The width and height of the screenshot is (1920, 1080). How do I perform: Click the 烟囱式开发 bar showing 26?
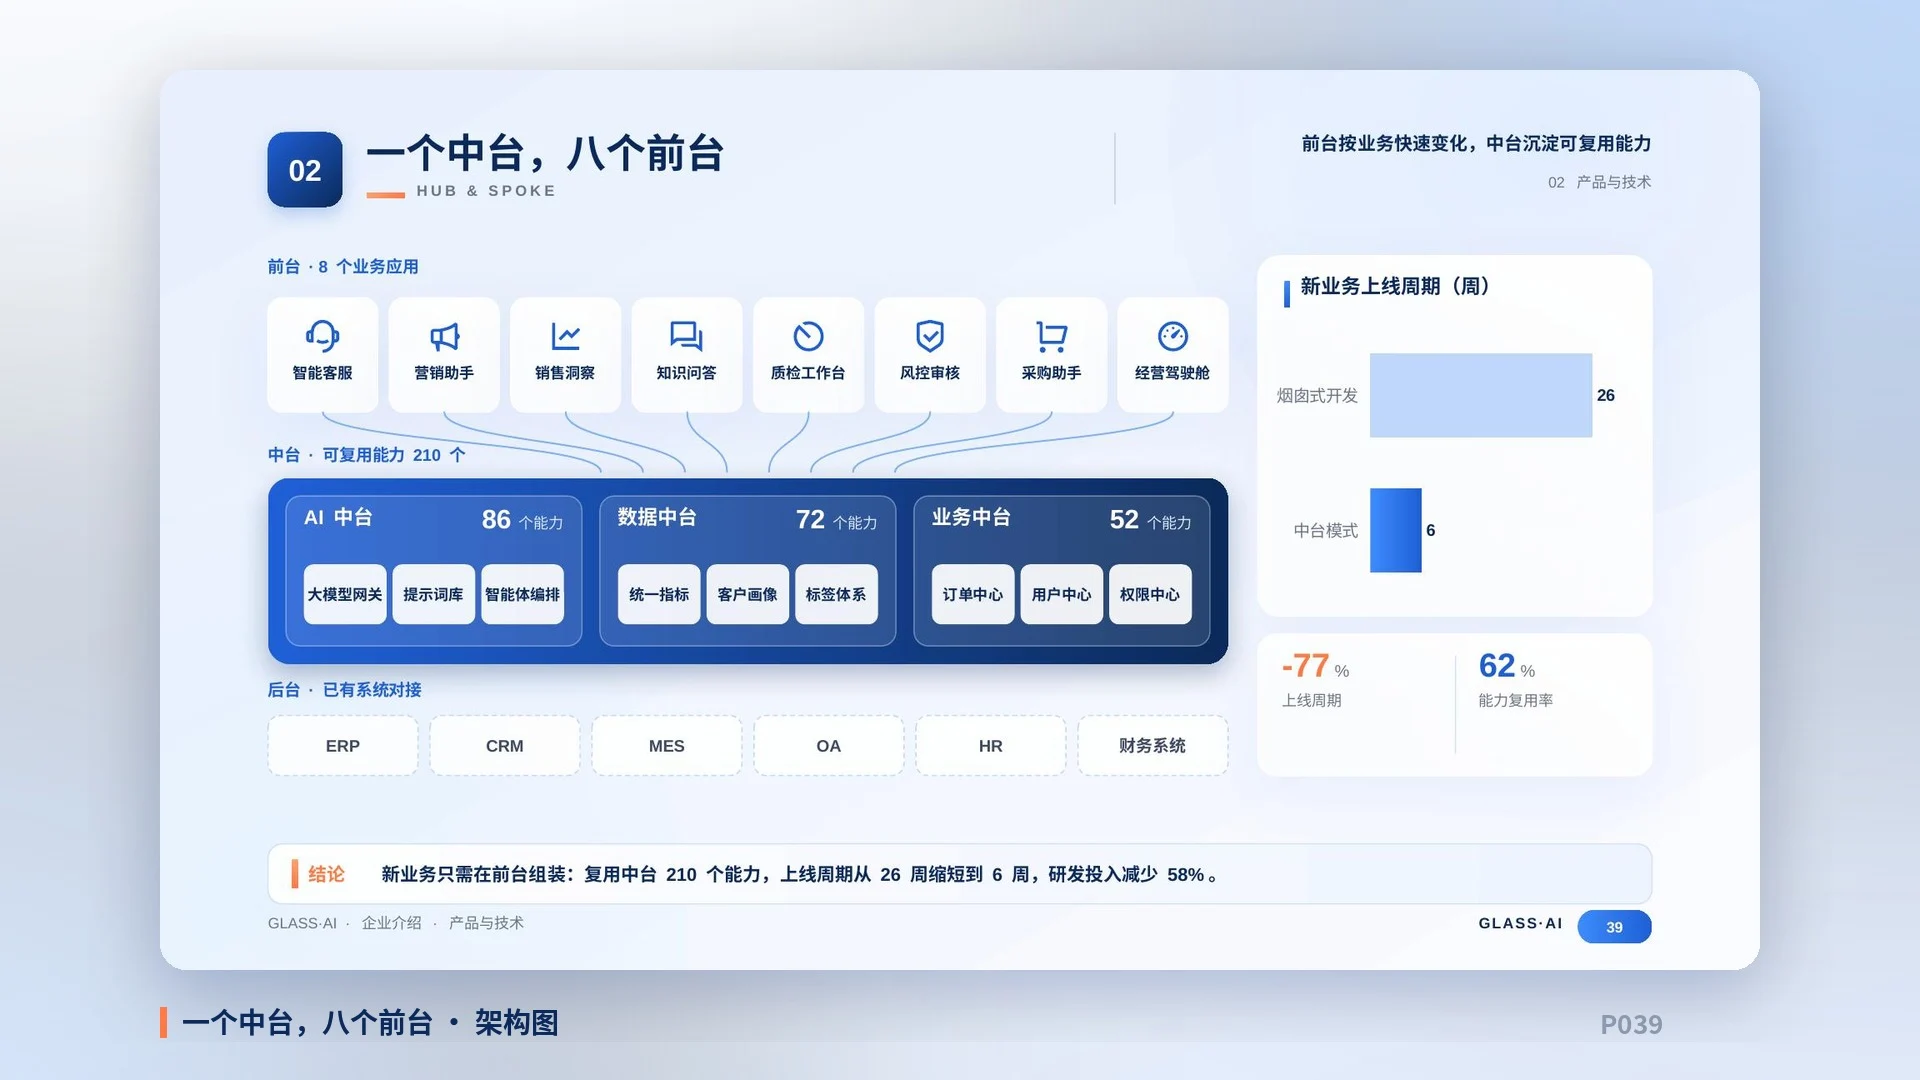click(x=1481, y=395)
